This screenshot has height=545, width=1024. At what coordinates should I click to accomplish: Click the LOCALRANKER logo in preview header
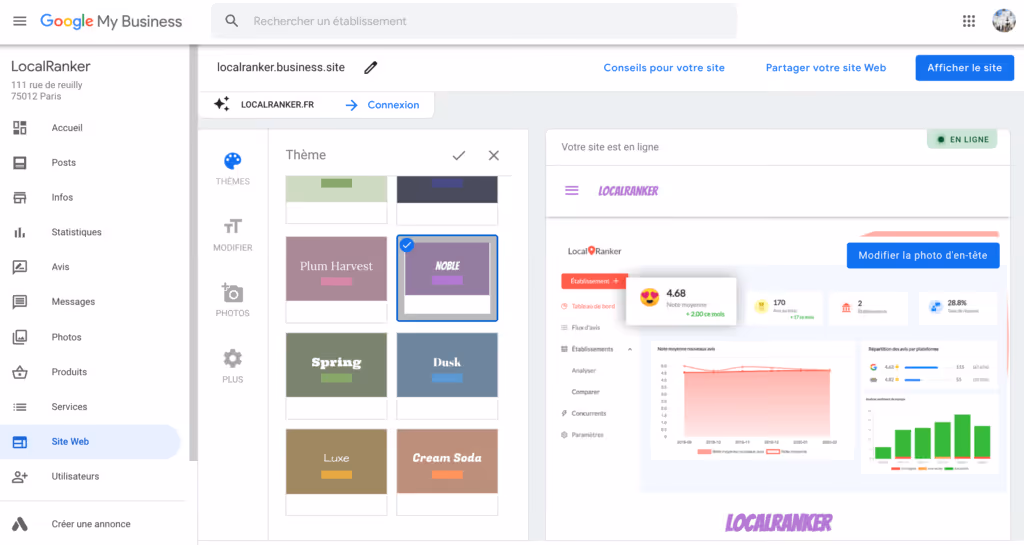click(628, 191)
